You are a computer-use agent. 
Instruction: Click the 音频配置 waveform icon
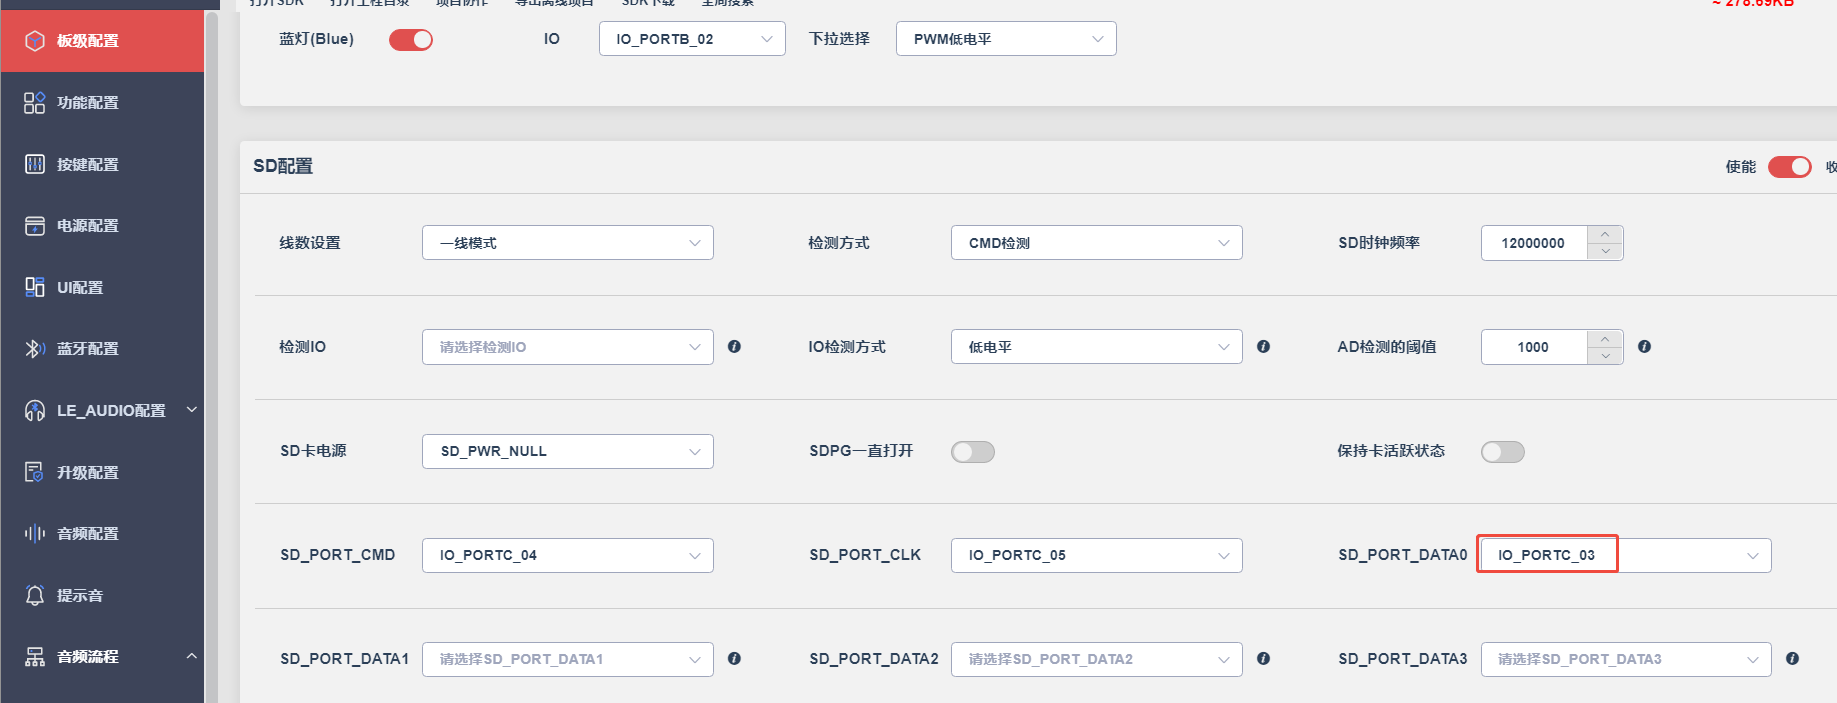35,534
